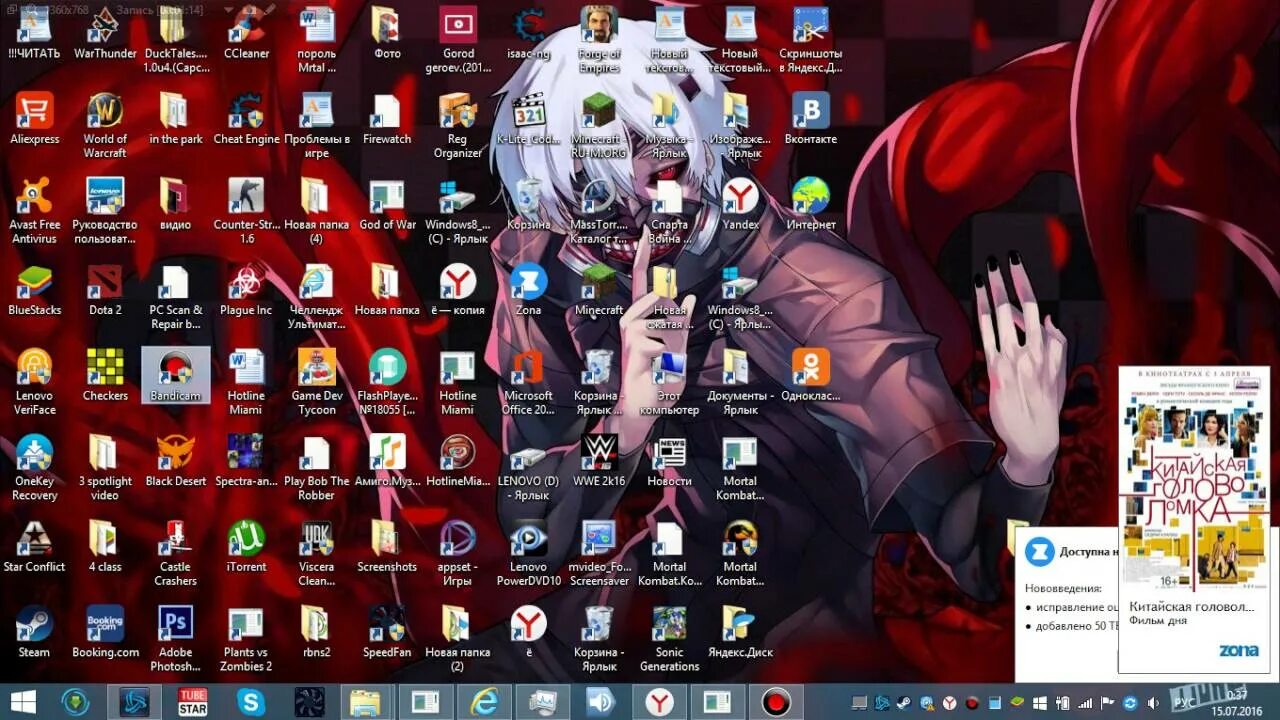Open Counter-Strike 1.6 shortcut

pos(246,211)
